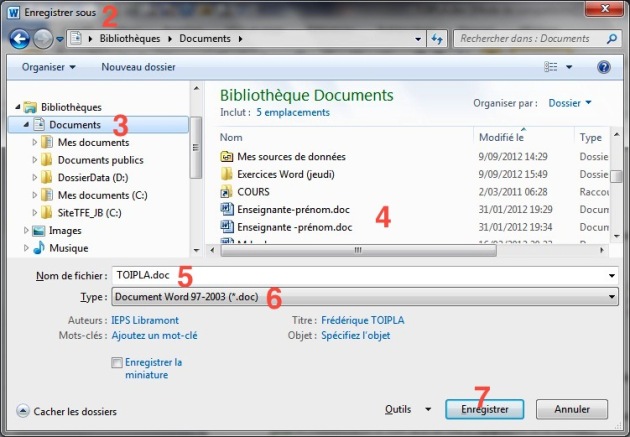Click the refresh icon beside address bar
The width and height of the screenshot is (630, 437).
point(437,39)
